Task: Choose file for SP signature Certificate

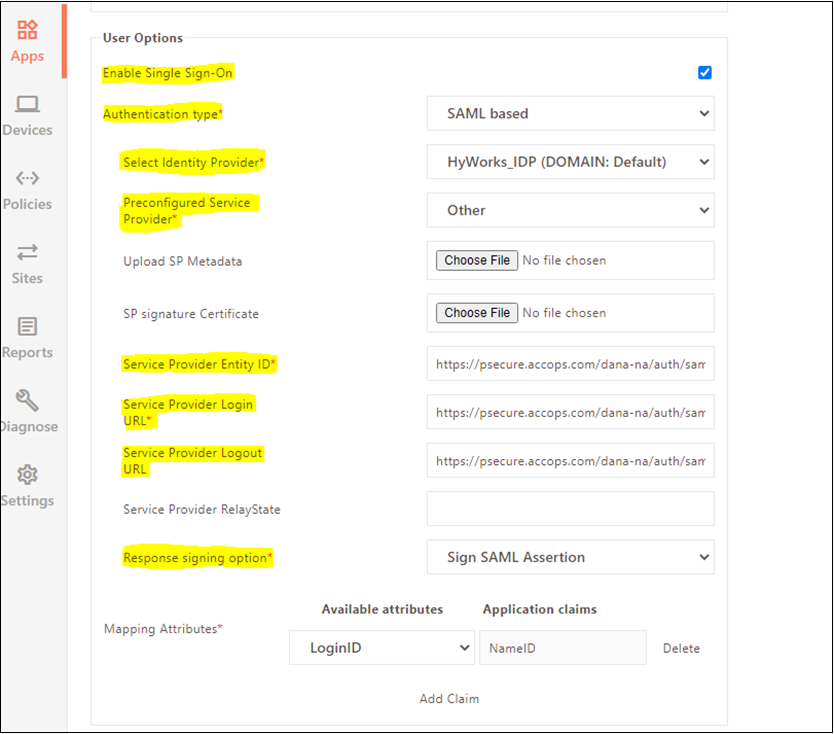Action: click(477, 313)
